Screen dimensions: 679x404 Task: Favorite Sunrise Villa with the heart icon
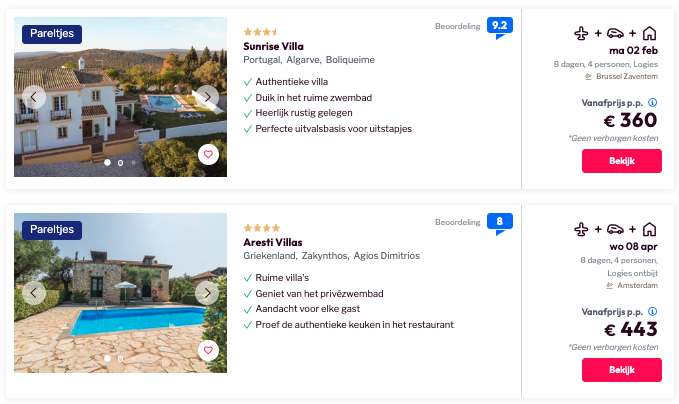[208, 154]
